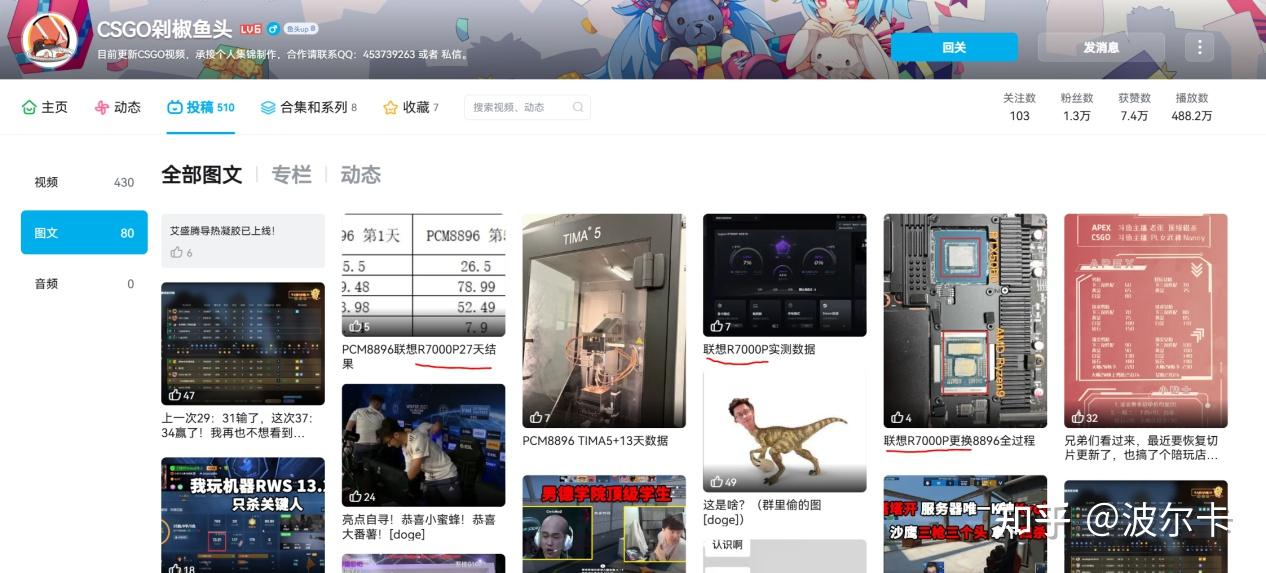Viewport: 1266px width, 573px height.
Task: Open the 联想R7000P实测数据 dashboard thumbnail
Action: pyautogui.click(x=785, y=275)
